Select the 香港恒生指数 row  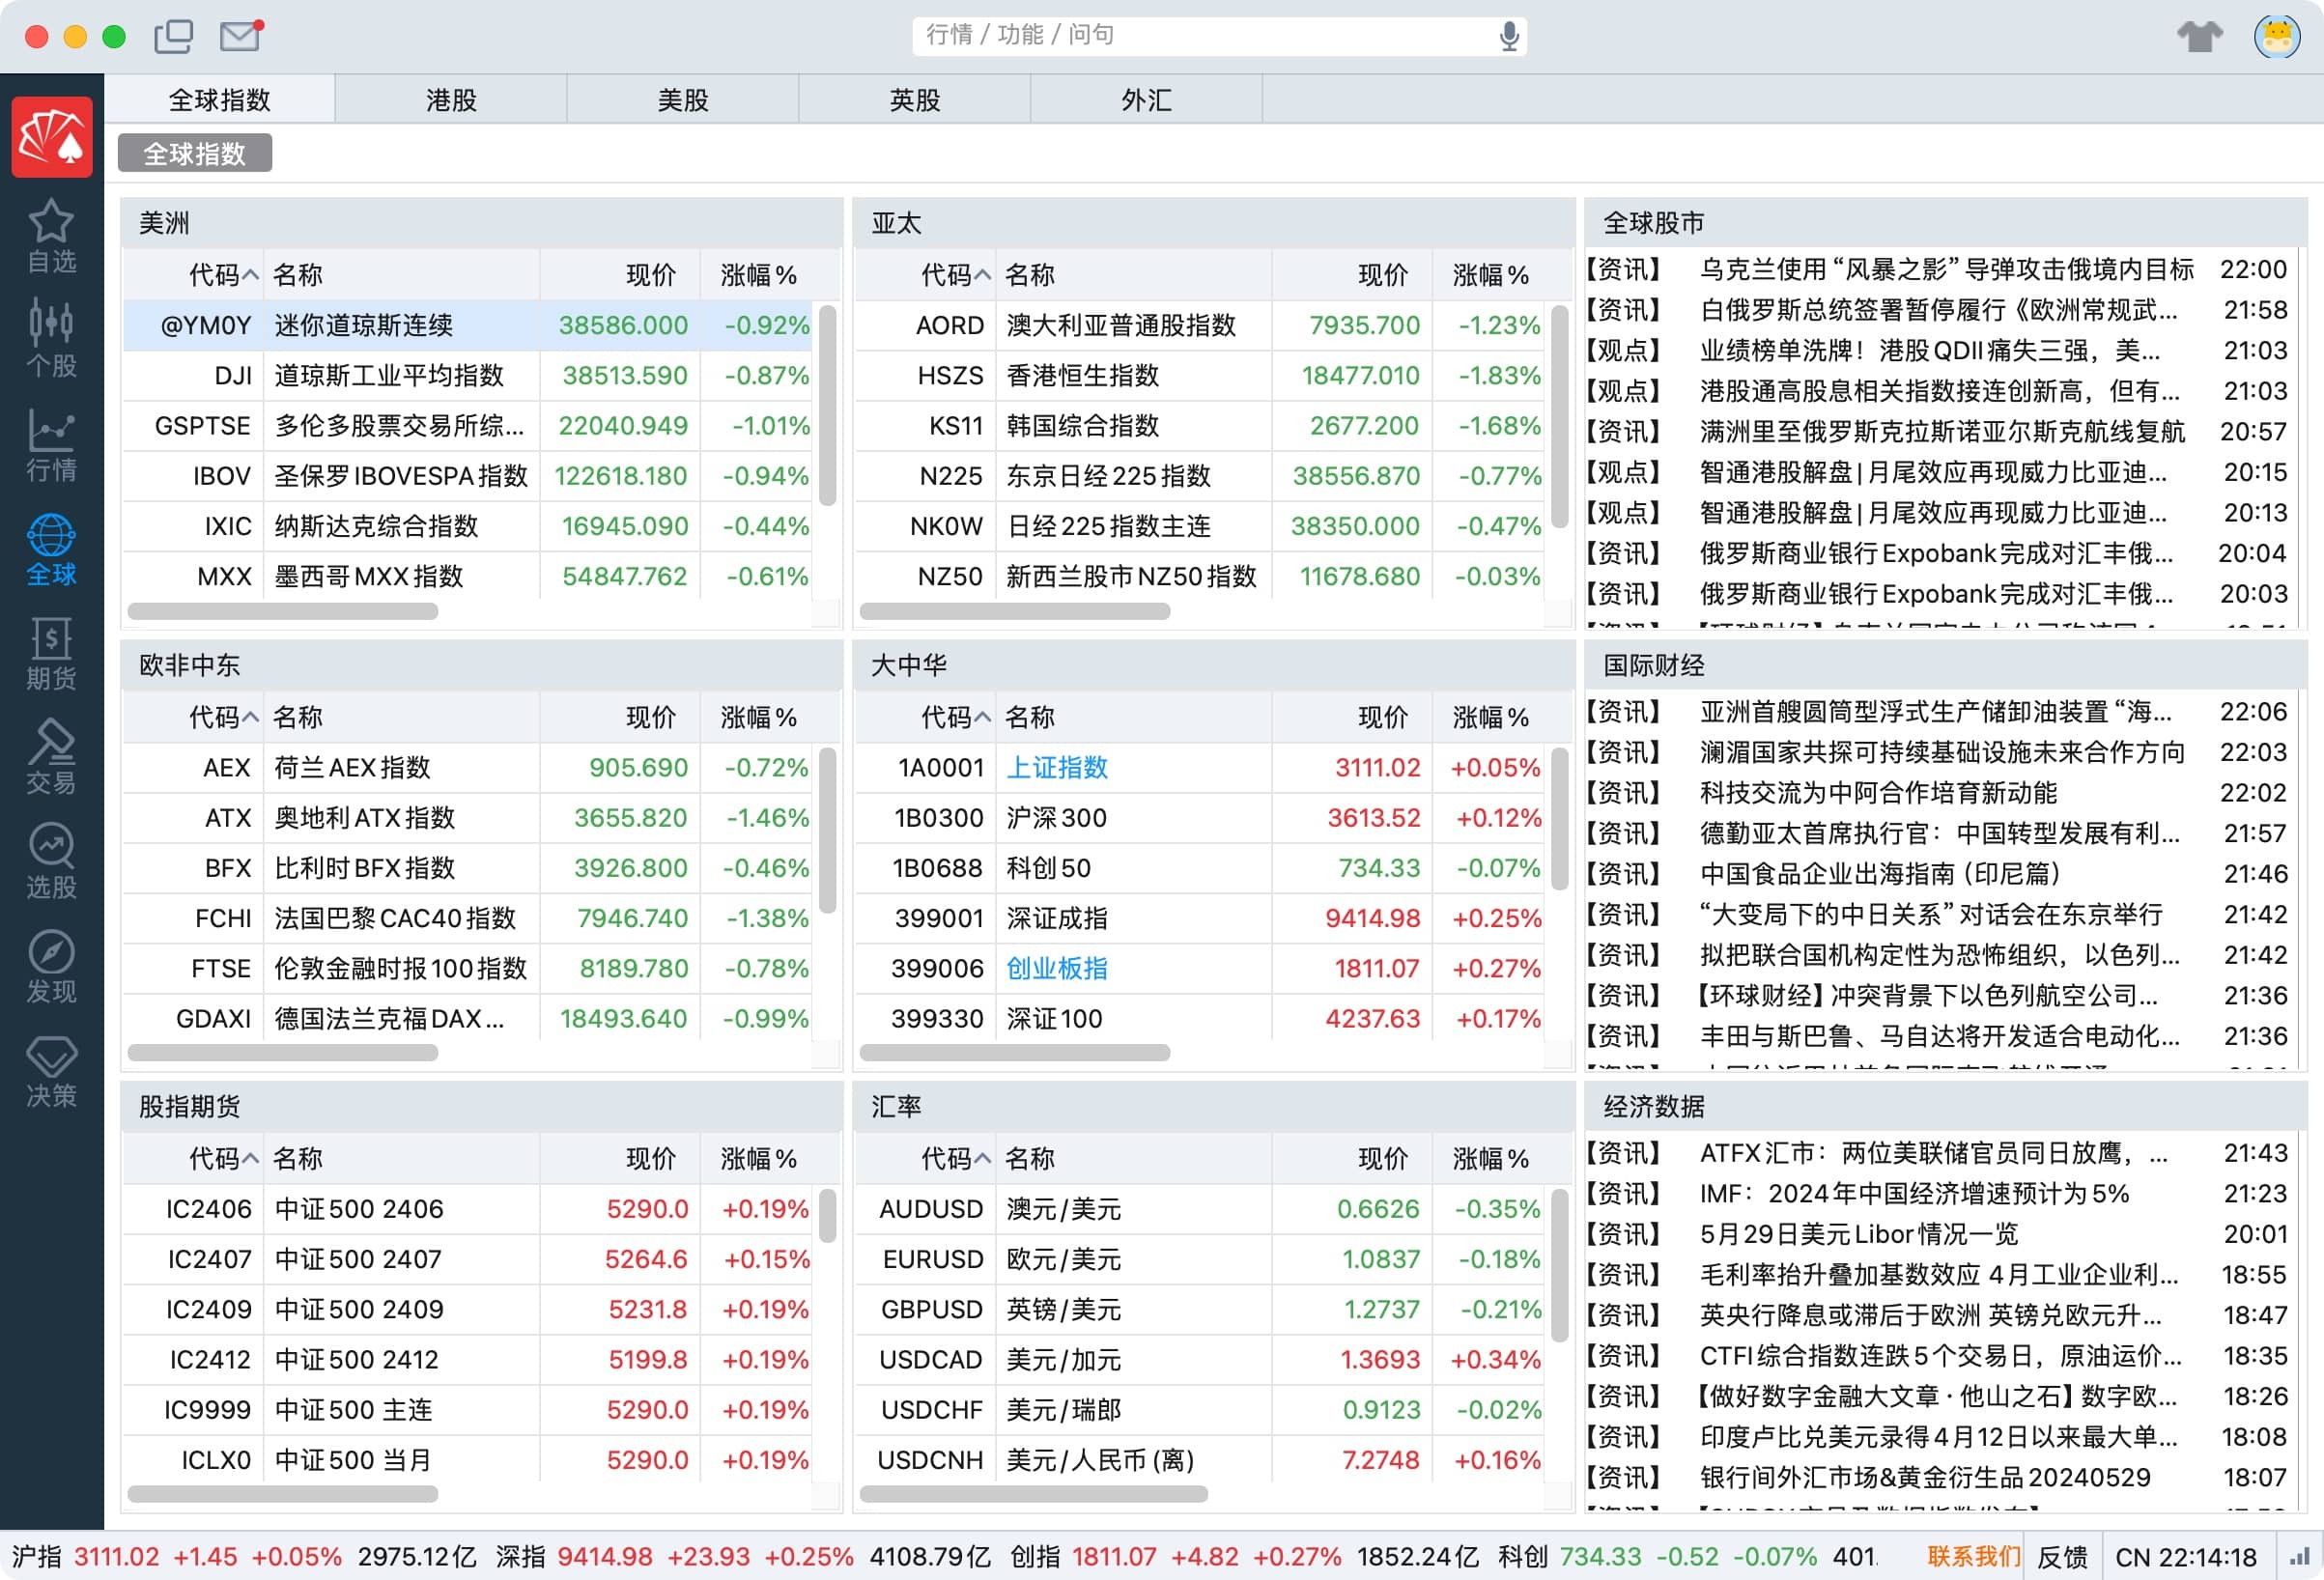pyautogui.click(x=1200, y=376)
